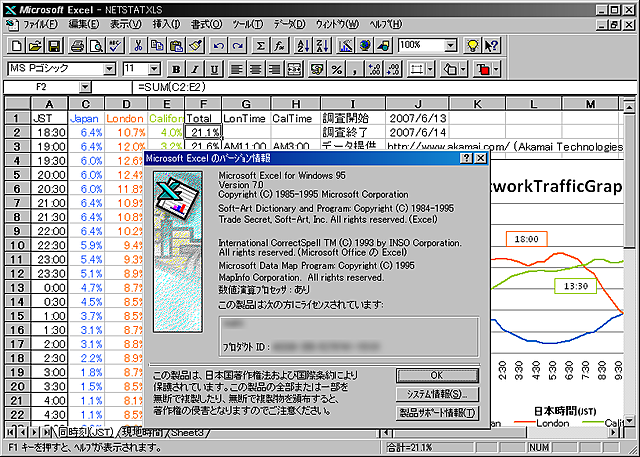This screenshot has width=640, height=457.
Task: Open the 表示(V) menu
Action: [125, 24]
